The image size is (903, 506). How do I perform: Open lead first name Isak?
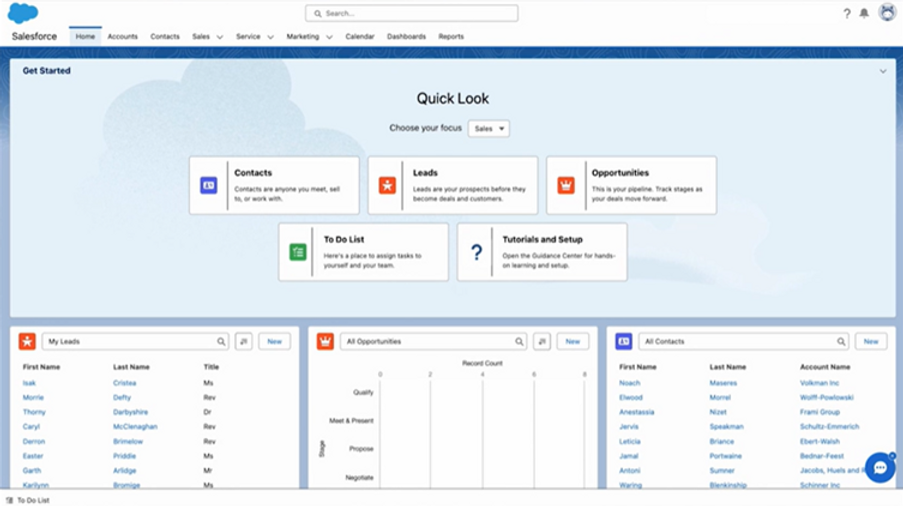[29, 383]
